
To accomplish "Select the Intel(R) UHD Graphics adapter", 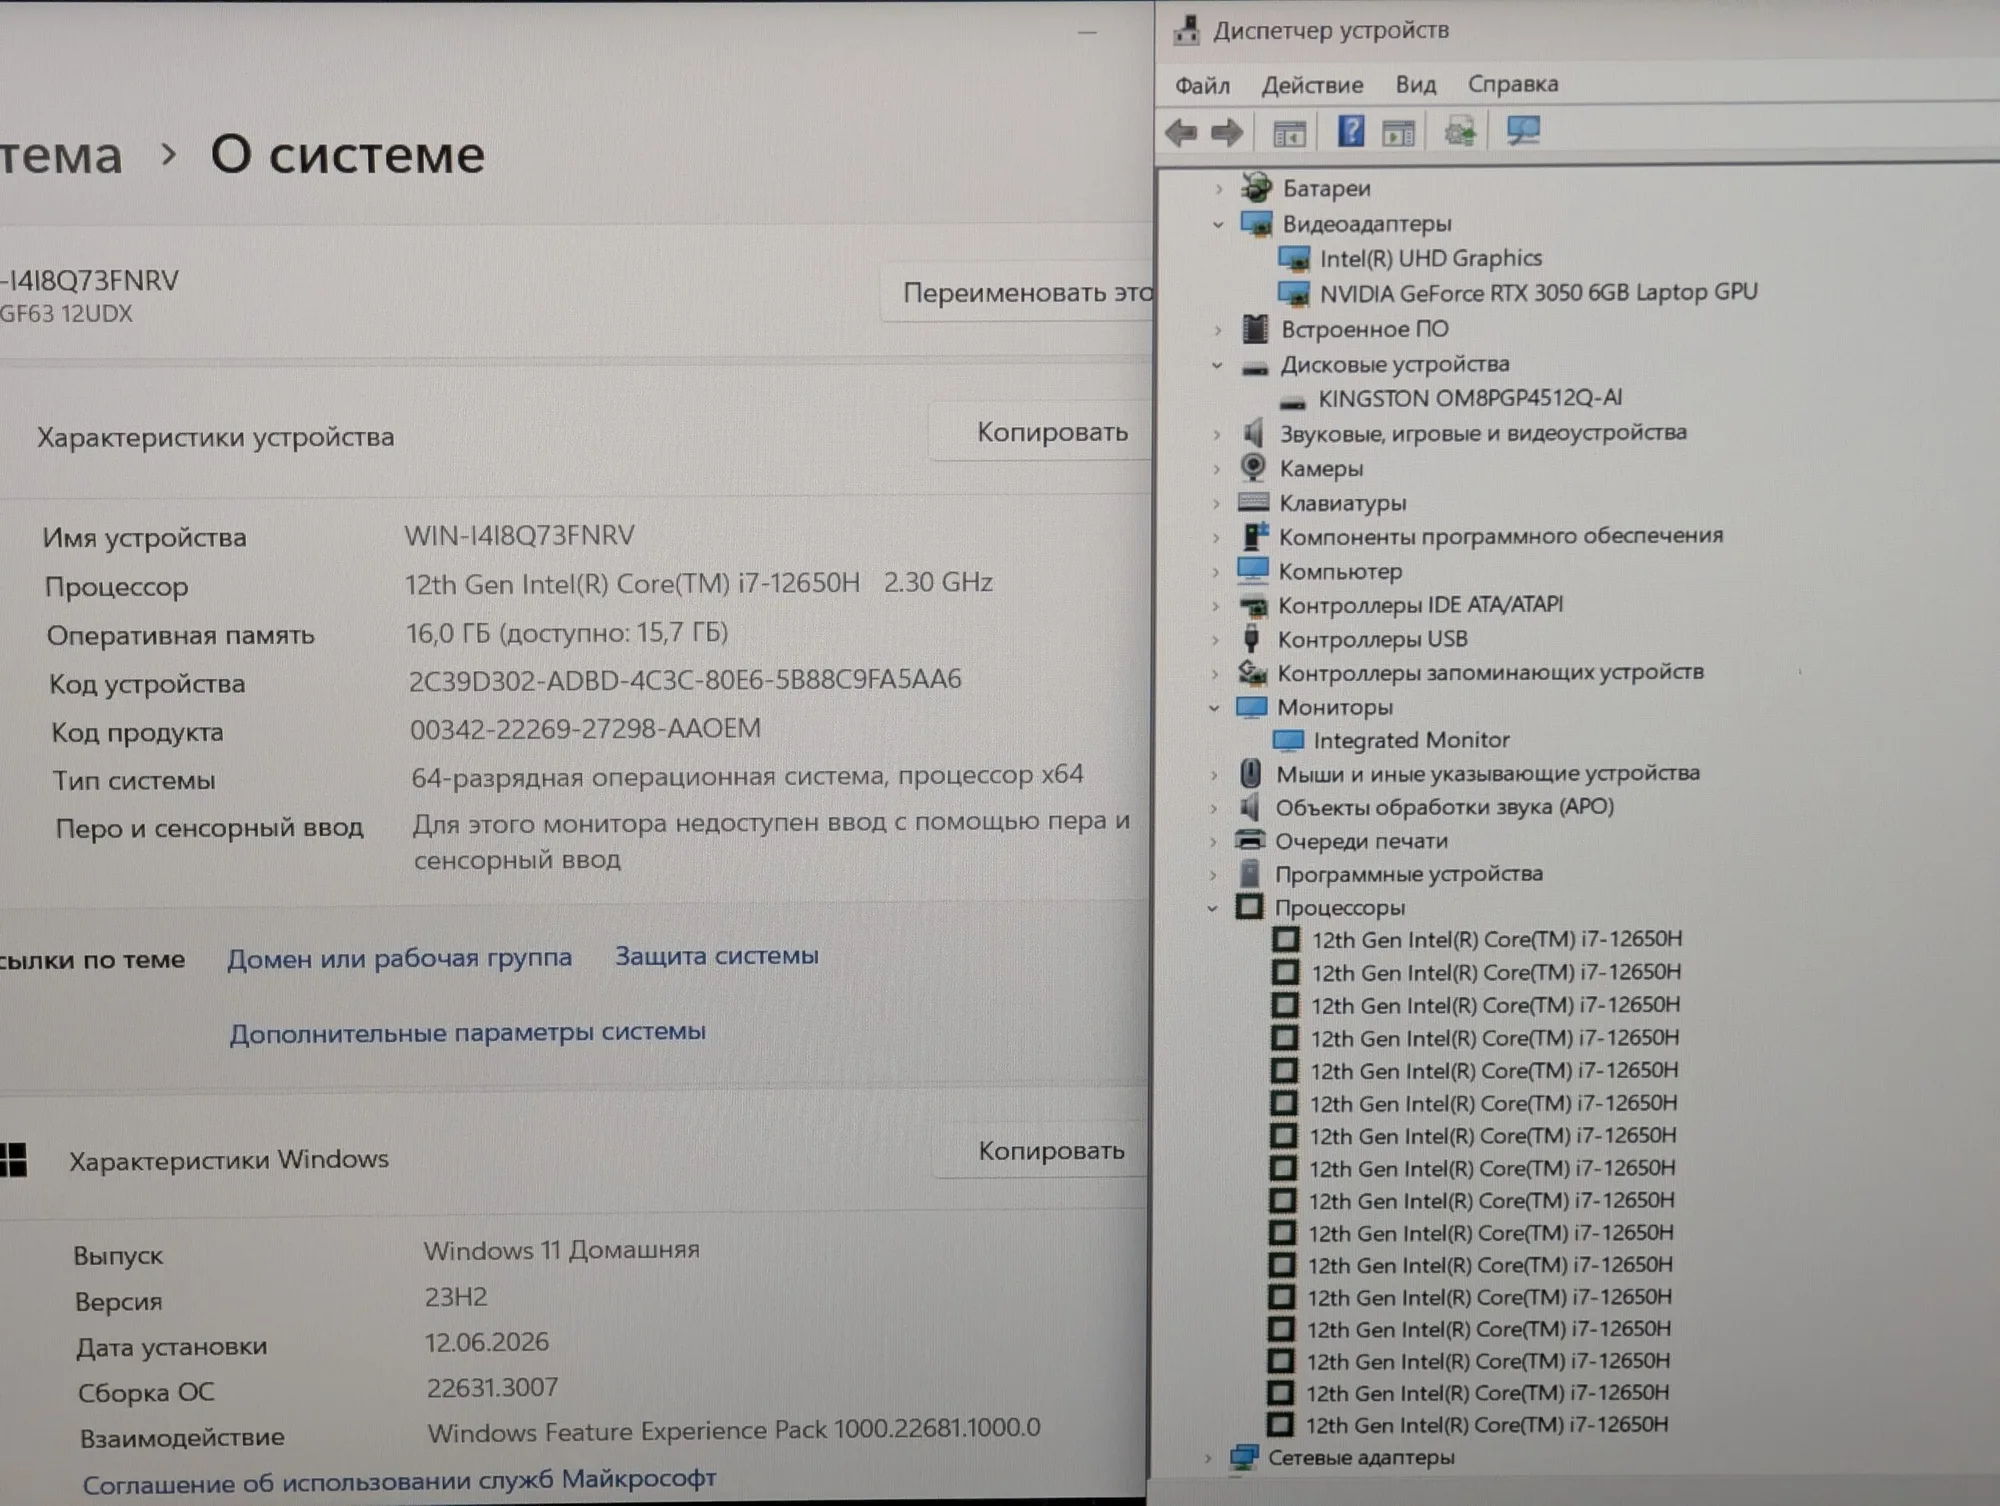I will (x=1430, y=258).
